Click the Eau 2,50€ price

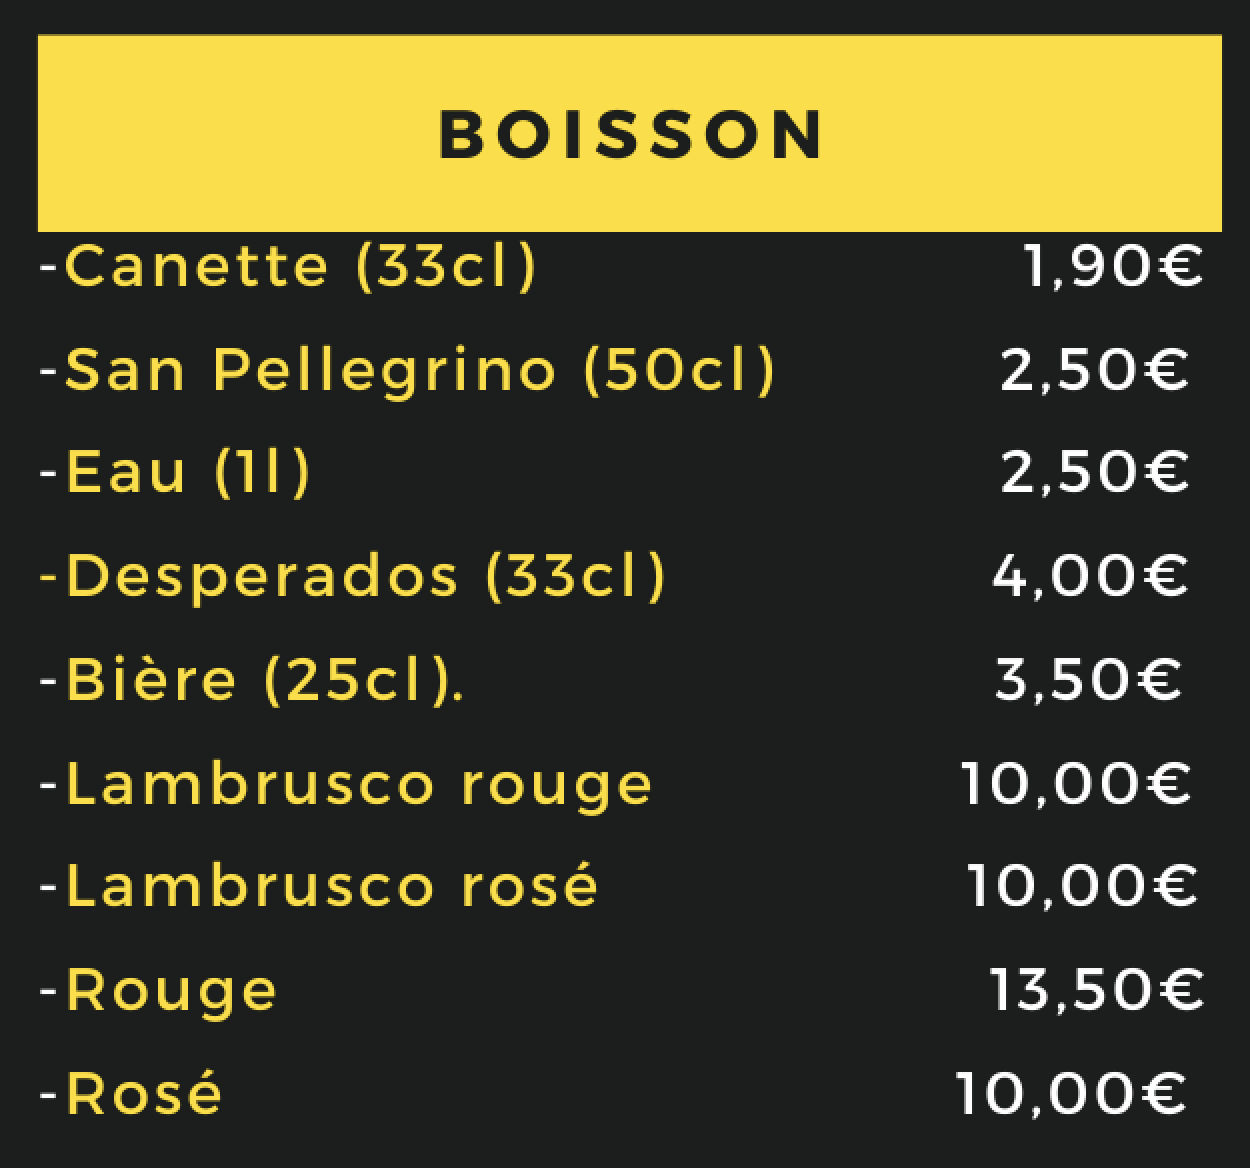[1095, 472]
